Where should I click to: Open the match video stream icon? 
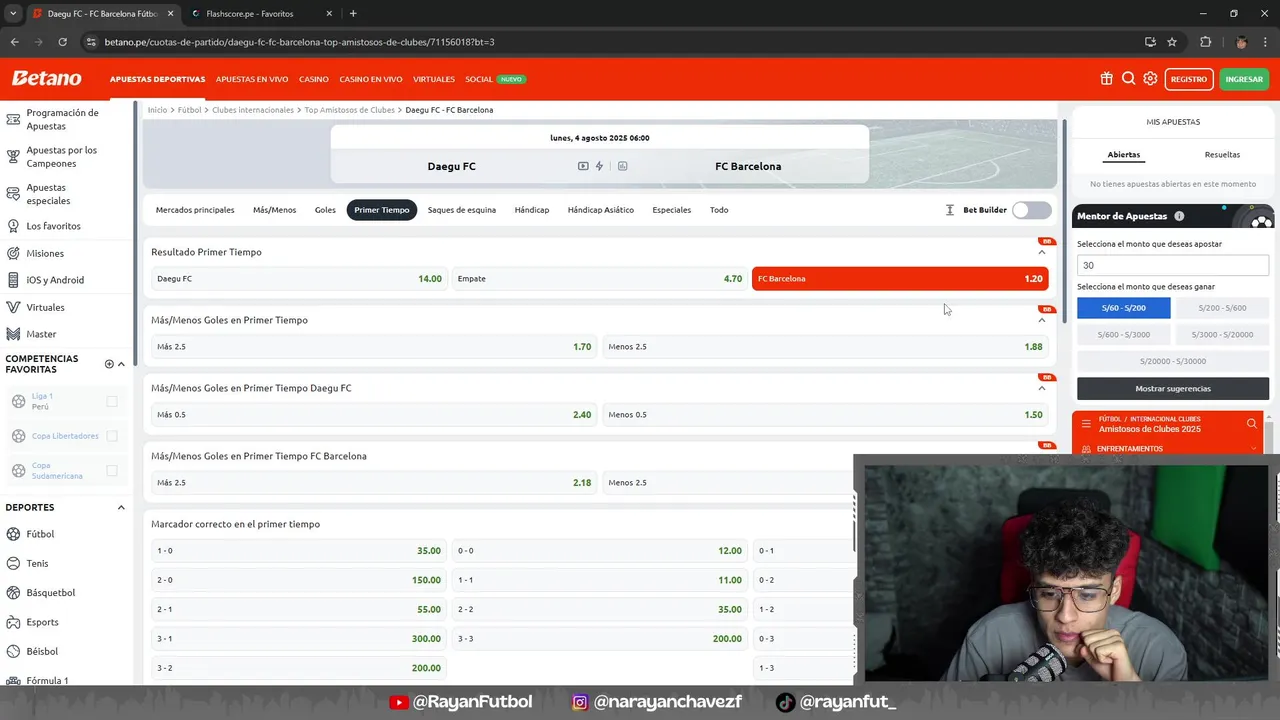[583, 166]
